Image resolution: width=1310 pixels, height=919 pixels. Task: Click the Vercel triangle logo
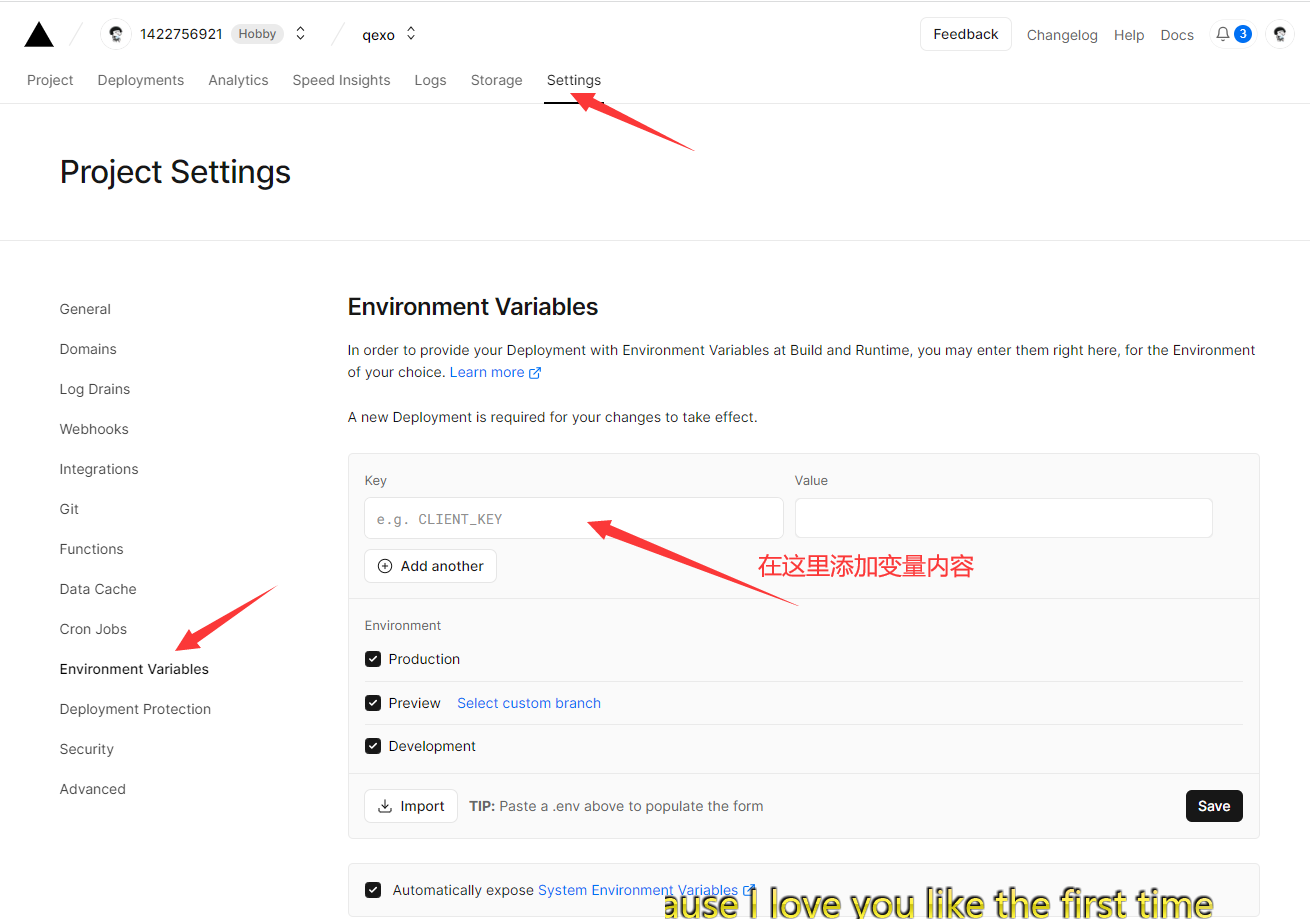point(39,35)
